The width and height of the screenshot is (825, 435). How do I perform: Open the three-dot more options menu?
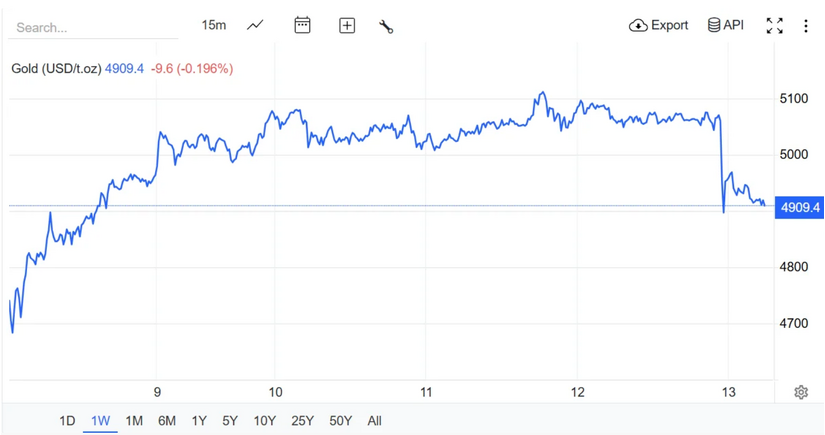point(806,26)
